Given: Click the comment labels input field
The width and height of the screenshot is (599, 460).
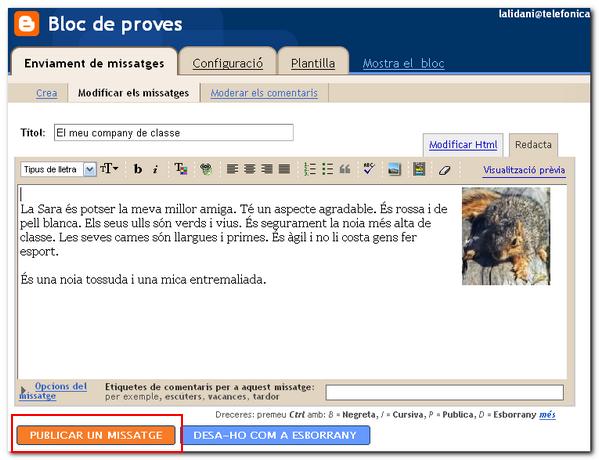Looking at the screenshot, I should (444, 392).
